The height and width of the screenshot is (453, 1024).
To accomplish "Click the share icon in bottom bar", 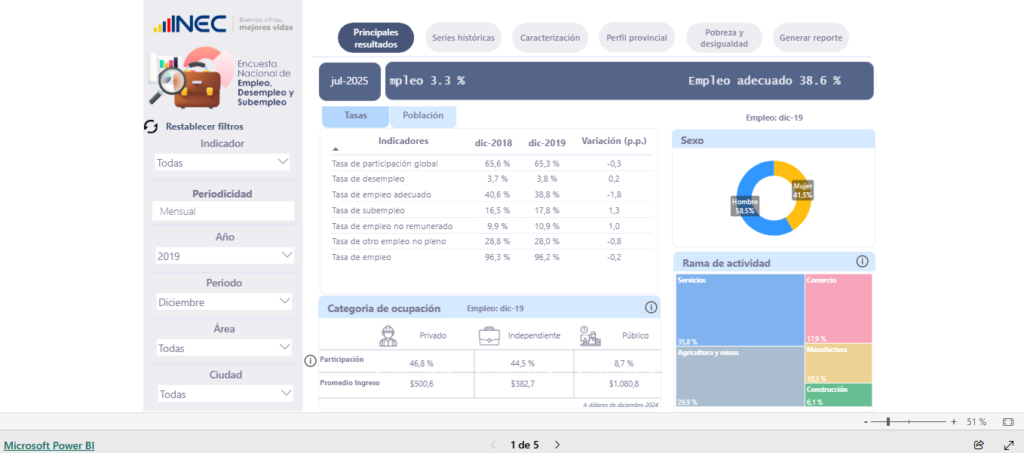I will 979,445.
